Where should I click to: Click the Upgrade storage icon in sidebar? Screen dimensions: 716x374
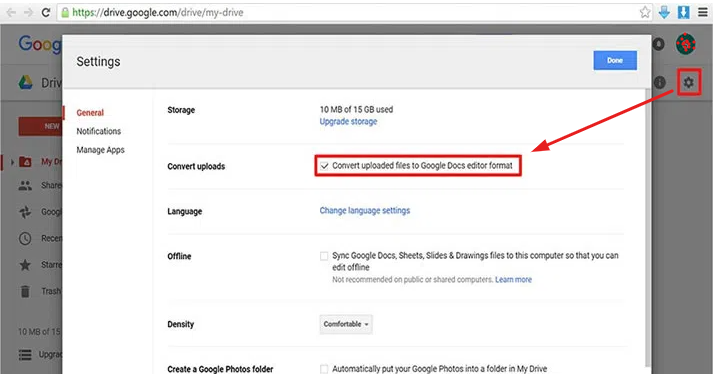tap(25, 354)
